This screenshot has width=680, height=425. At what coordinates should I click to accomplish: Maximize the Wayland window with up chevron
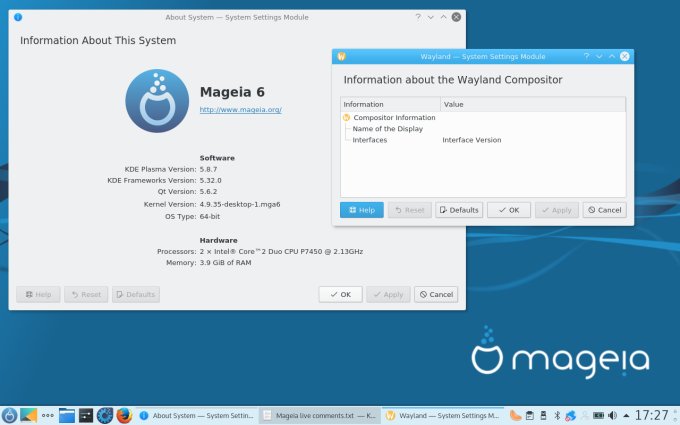(x=611, y=56)
